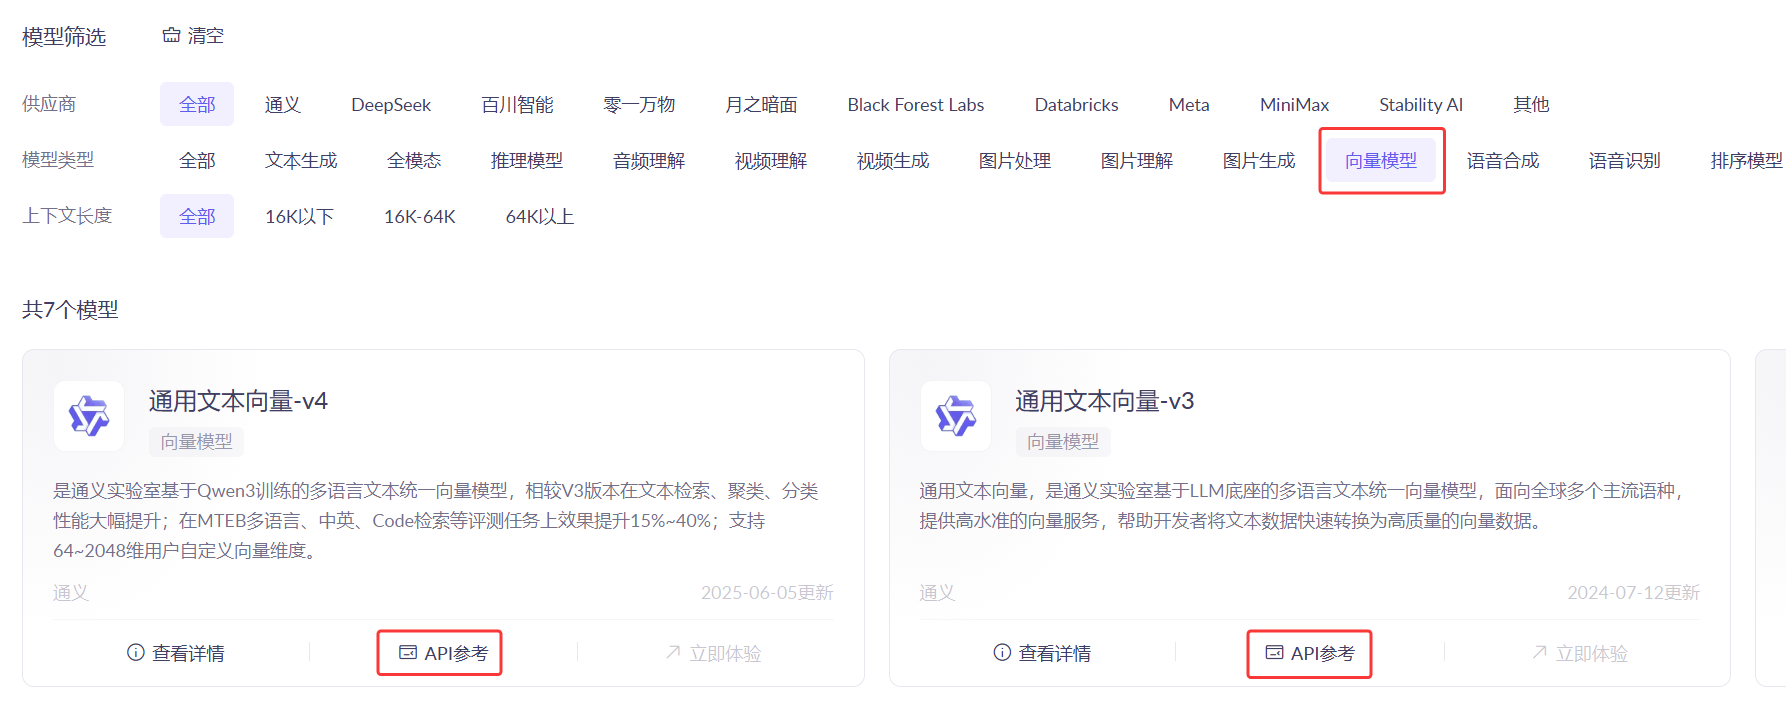The image size is (1786, 703).
Task: Open the 通用文本向量-v4 model title
Action: [x=238, y=401]
